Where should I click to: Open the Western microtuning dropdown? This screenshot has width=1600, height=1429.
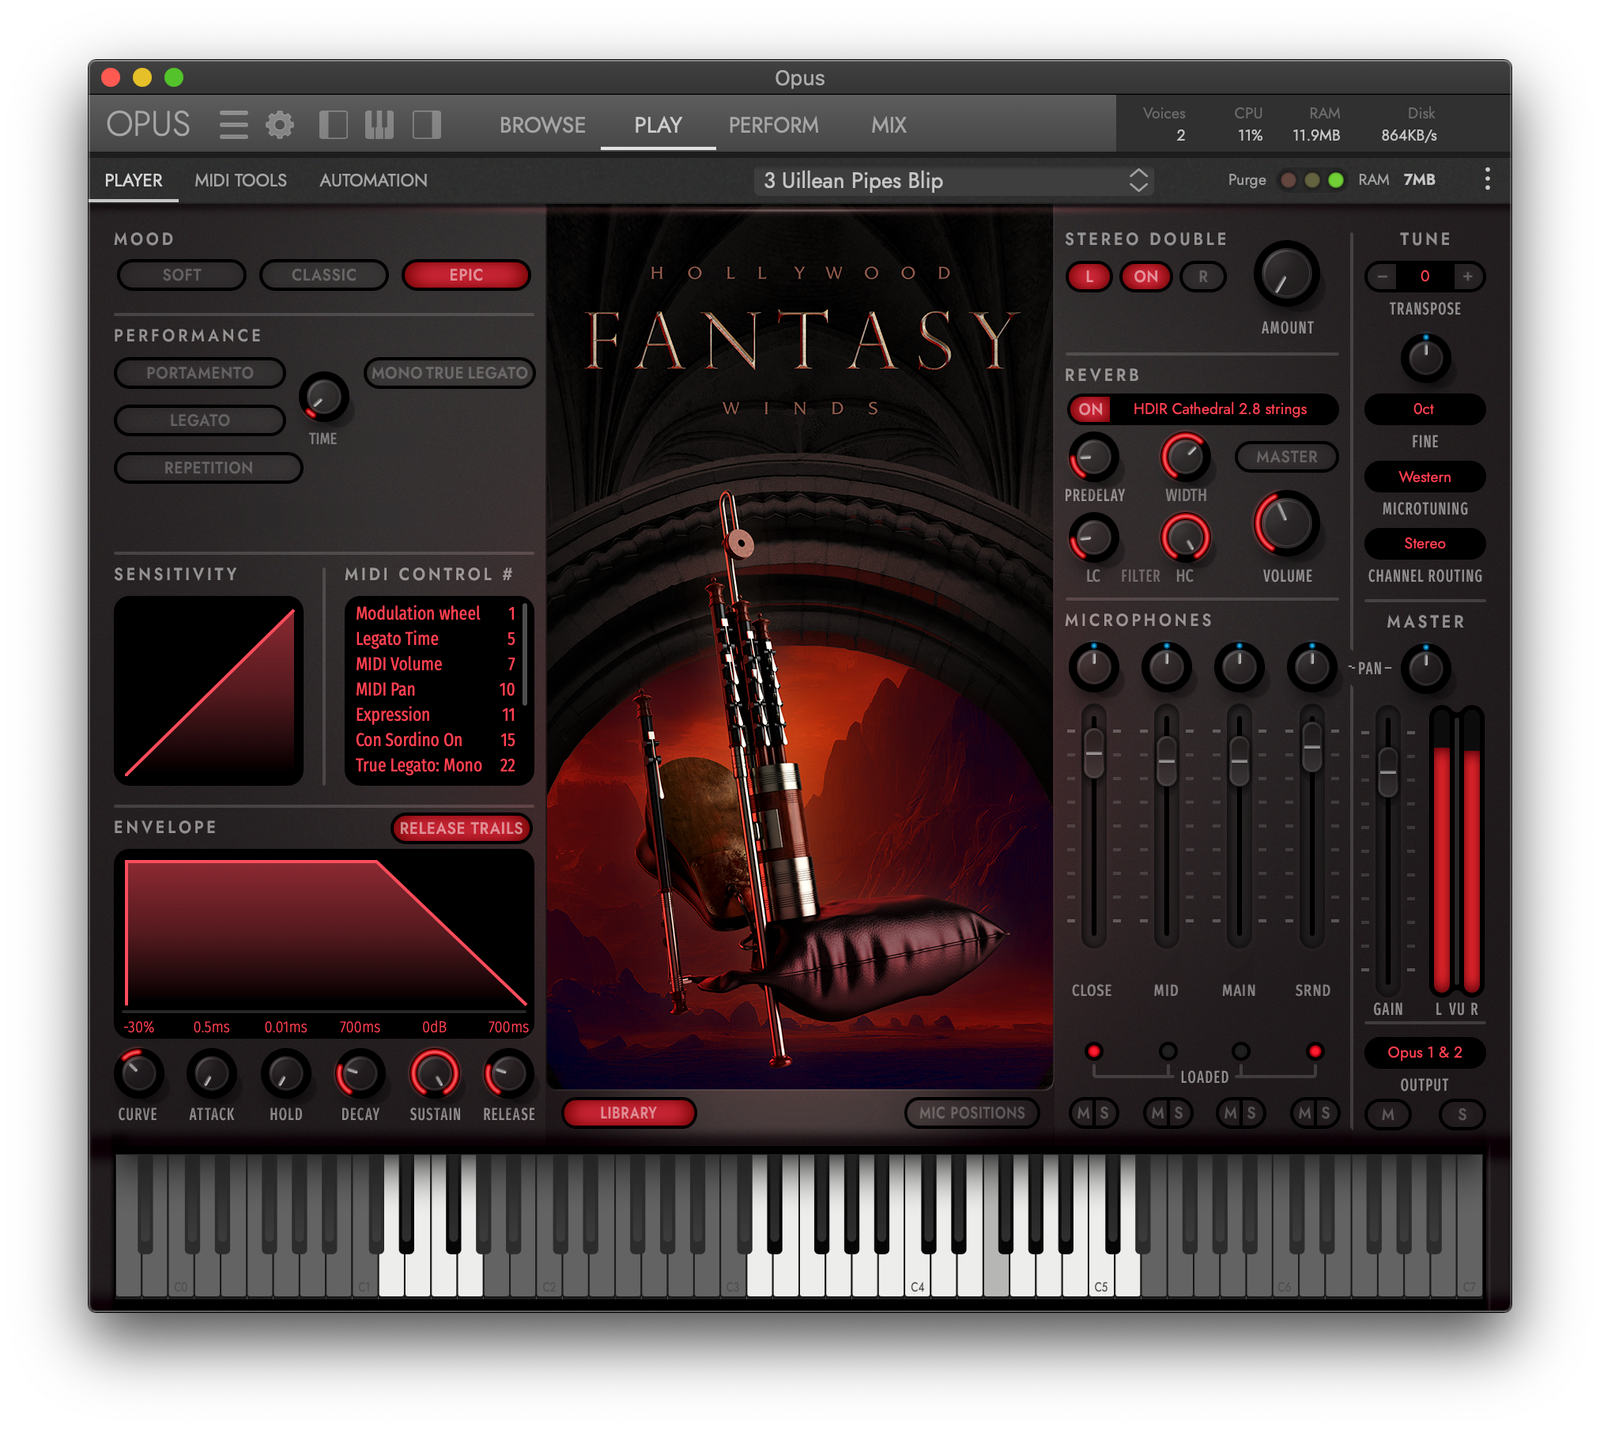(1424, 477)
